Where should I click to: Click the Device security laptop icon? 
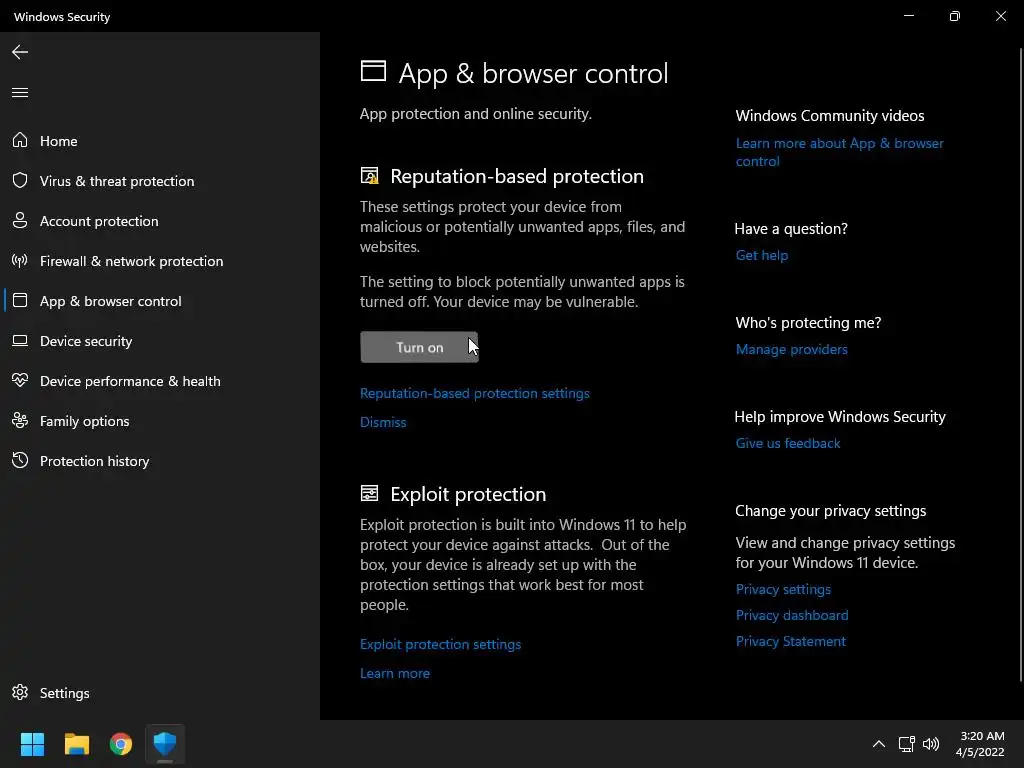[20, 341]
